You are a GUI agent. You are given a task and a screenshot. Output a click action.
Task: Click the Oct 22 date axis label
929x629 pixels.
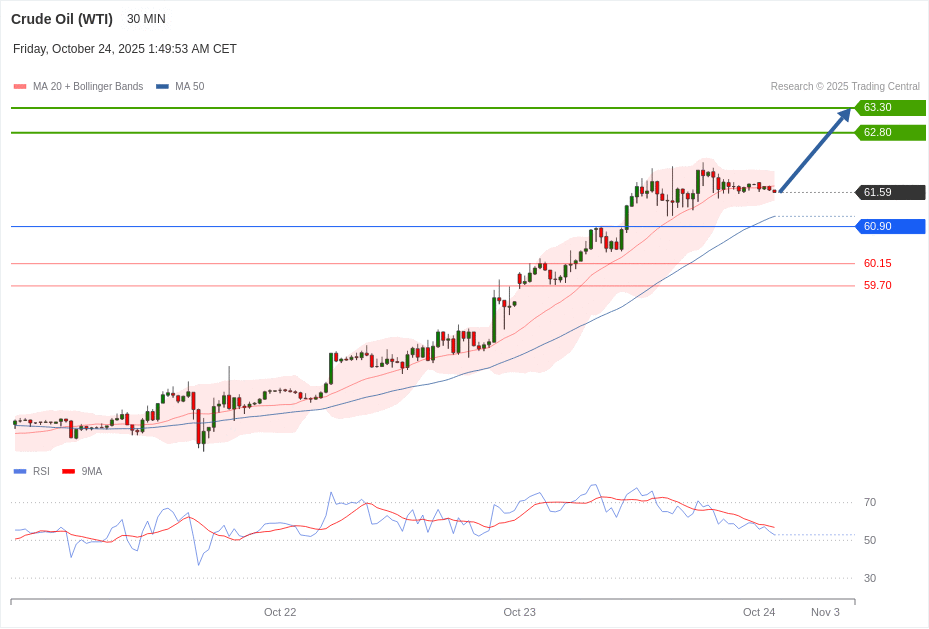pos(280,612)
